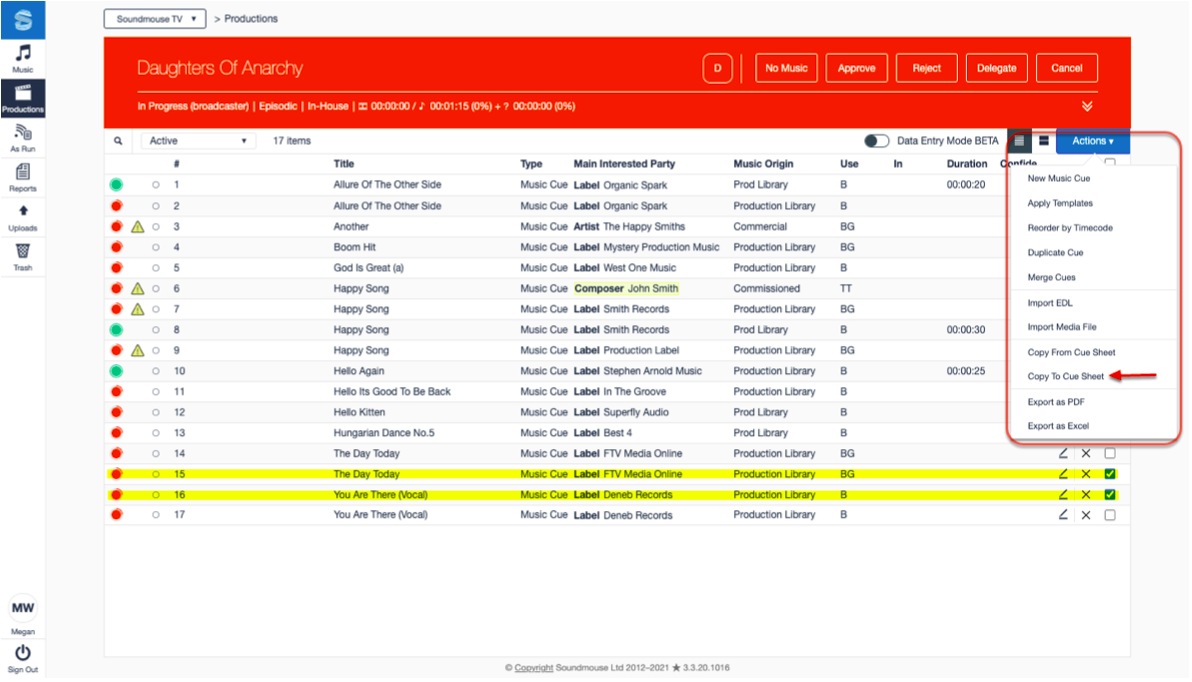Select radio circle on row 10
This screenshot has width=1192, height=682.
(x=156, y=371)
